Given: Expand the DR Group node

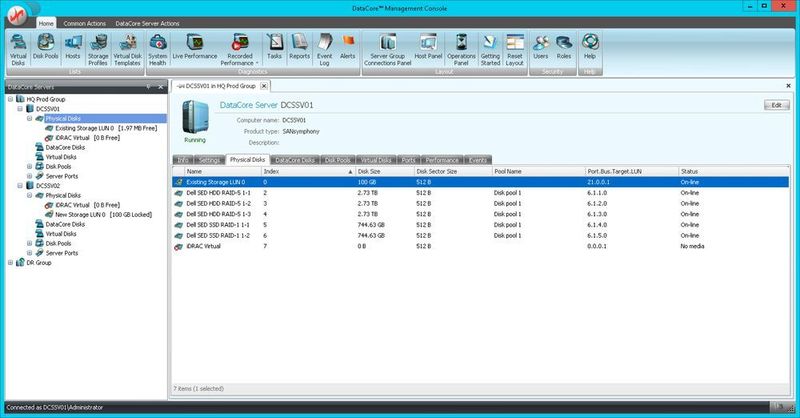Looking at the screenshot, I should click(x=11, y=263).
